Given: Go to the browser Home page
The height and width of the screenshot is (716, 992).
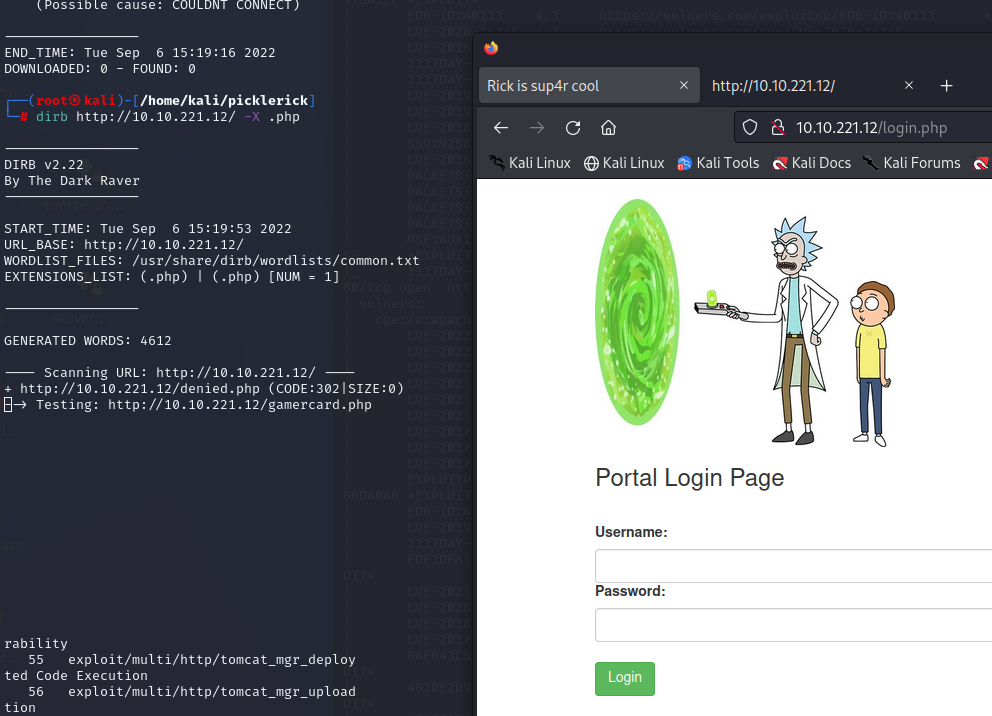Looking at the screenshot, I should pos(608,128).
